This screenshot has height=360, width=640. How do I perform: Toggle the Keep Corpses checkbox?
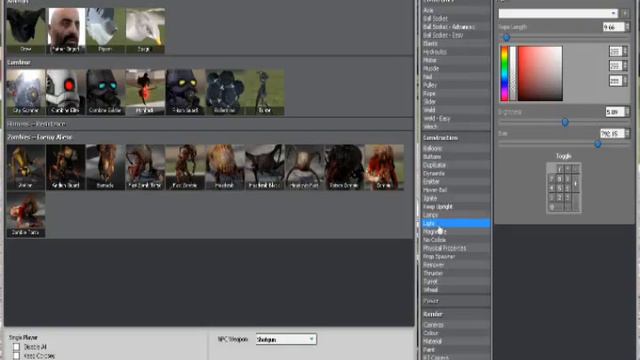(16, 356)
